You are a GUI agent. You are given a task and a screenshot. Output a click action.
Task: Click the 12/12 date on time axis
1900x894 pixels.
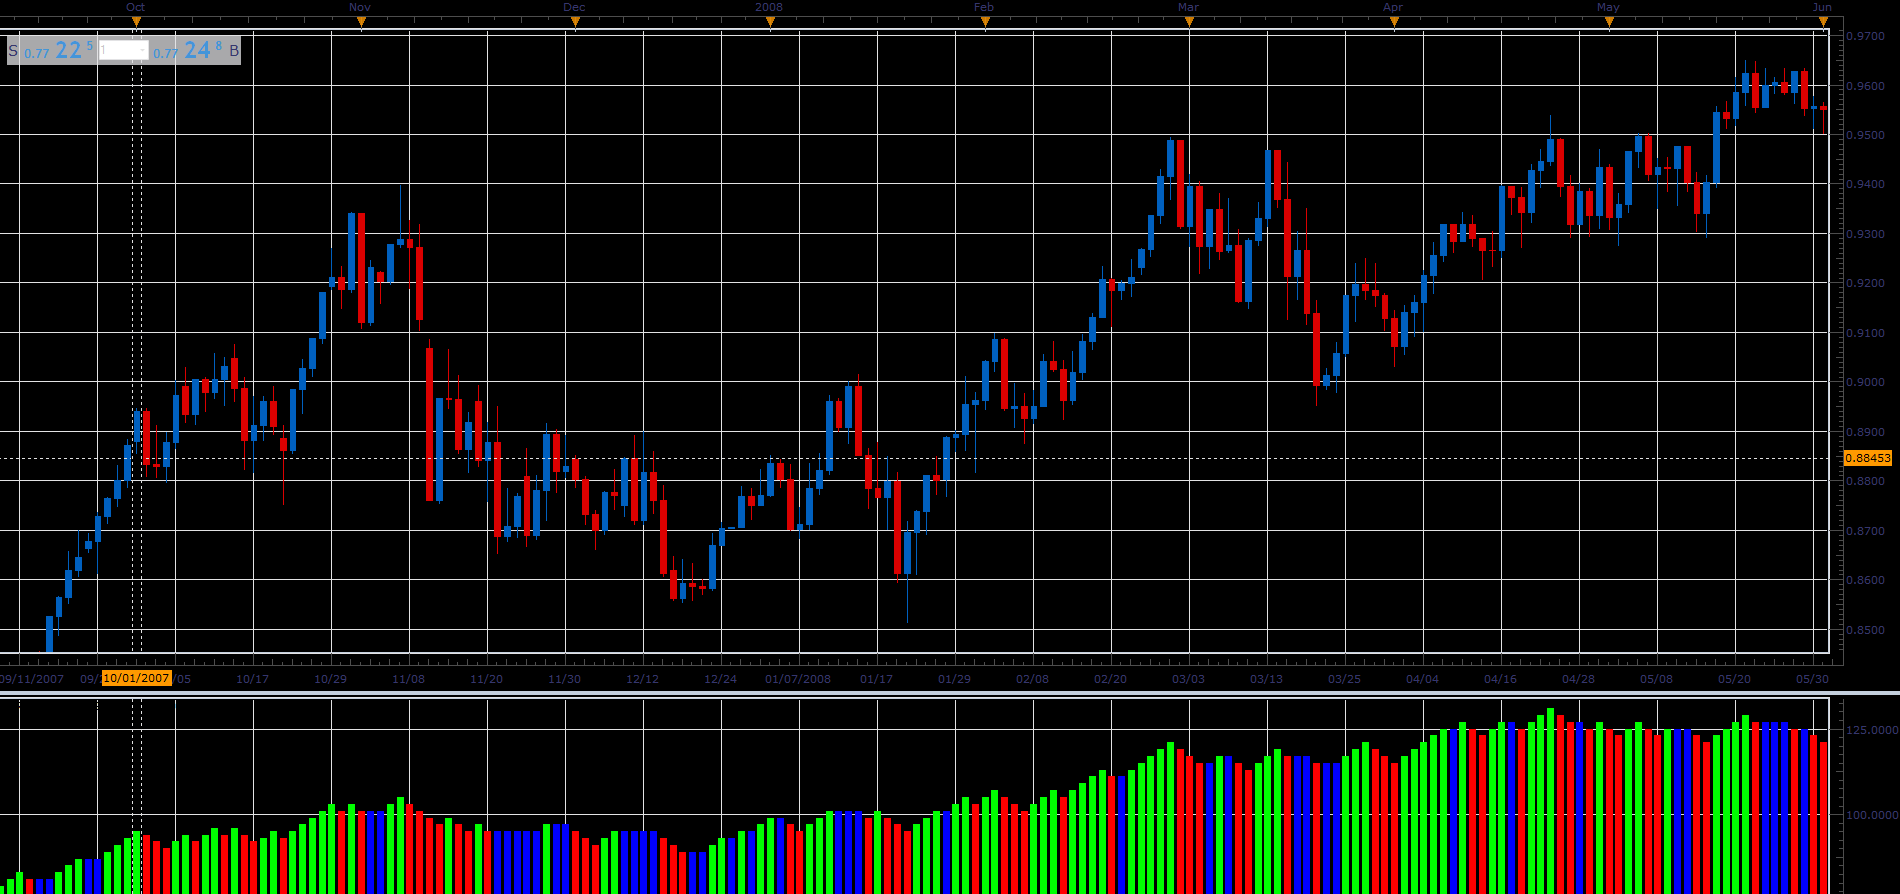click(x=642, y=679)
